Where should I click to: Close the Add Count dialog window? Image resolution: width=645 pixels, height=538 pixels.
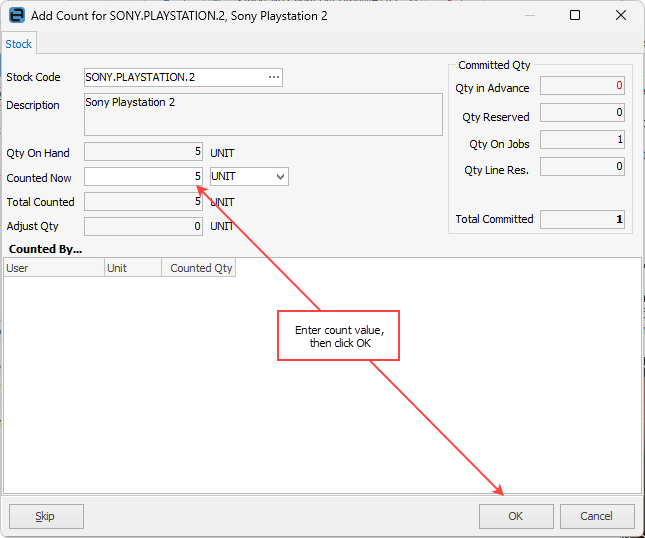pyautogui.click(x=621, y=15)
